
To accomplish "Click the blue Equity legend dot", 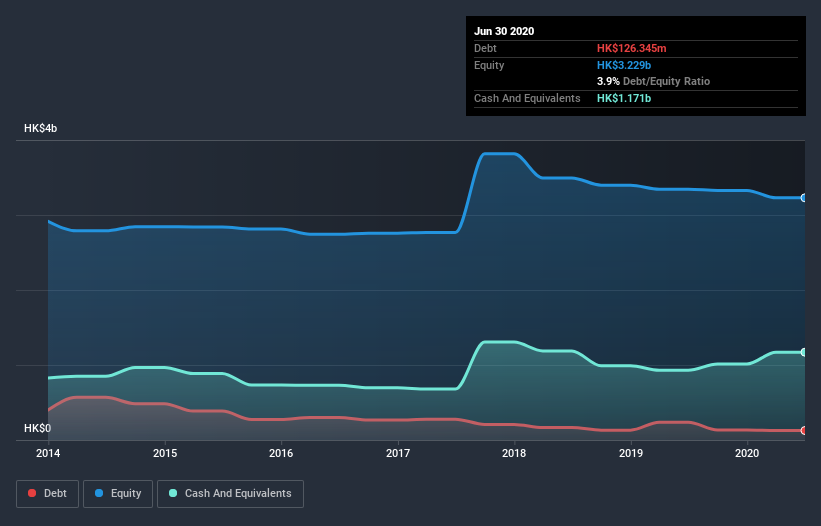I will click(99, 493).
